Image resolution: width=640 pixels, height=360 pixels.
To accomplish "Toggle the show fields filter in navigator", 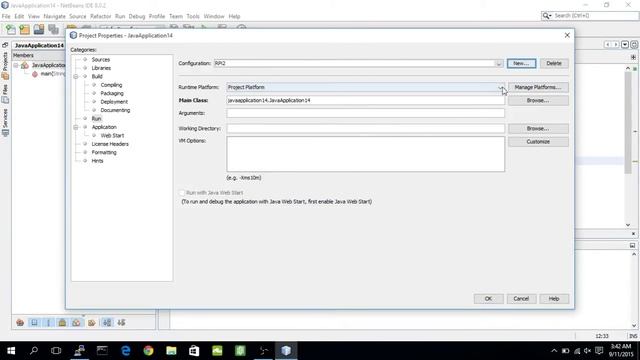I will tap(34, 322).
